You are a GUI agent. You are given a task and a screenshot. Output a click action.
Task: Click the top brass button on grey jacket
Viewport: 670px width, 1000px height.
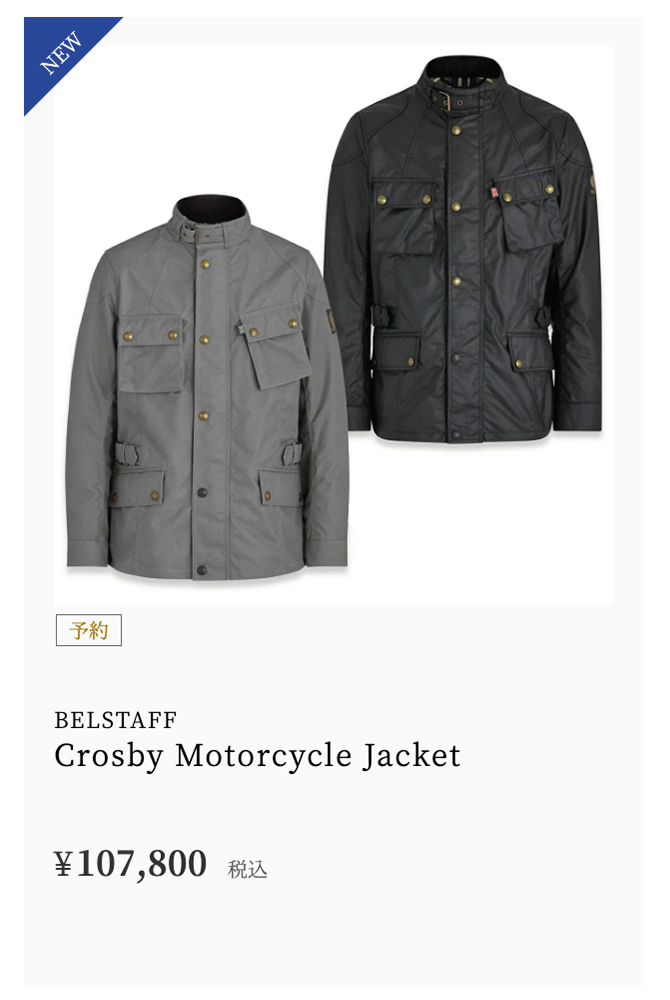(205, 263)
